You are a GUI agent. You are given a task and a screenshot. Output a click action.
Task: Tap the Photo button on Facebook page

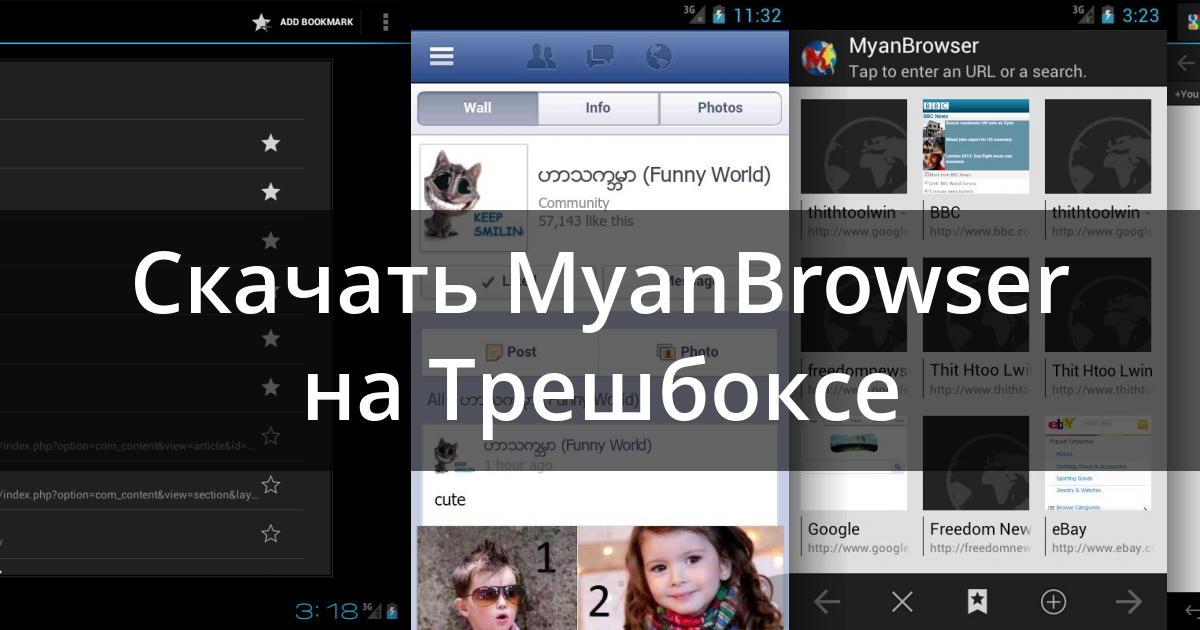[687, 352]
